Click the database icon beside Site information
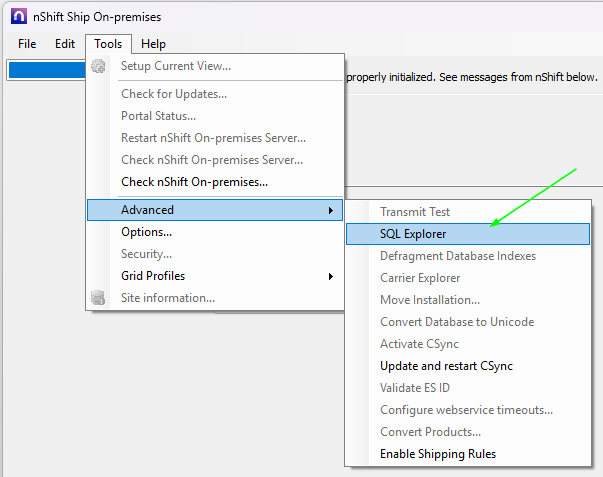This screenshot has width=603, height=477. point(98,298)
